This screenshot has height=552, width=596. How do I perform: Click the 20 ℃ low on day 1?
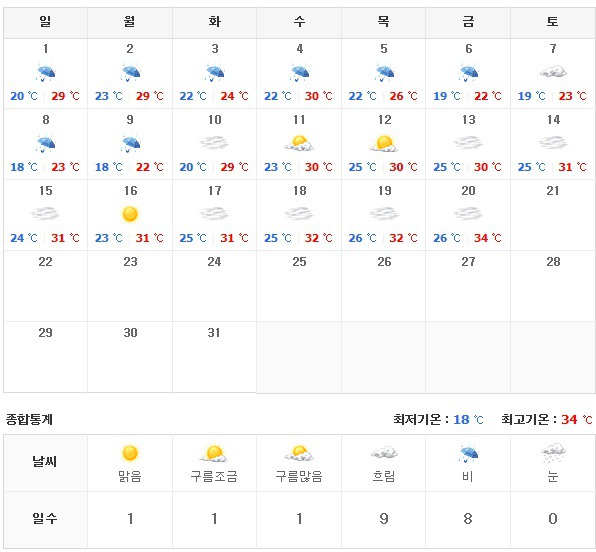point(24,96)
